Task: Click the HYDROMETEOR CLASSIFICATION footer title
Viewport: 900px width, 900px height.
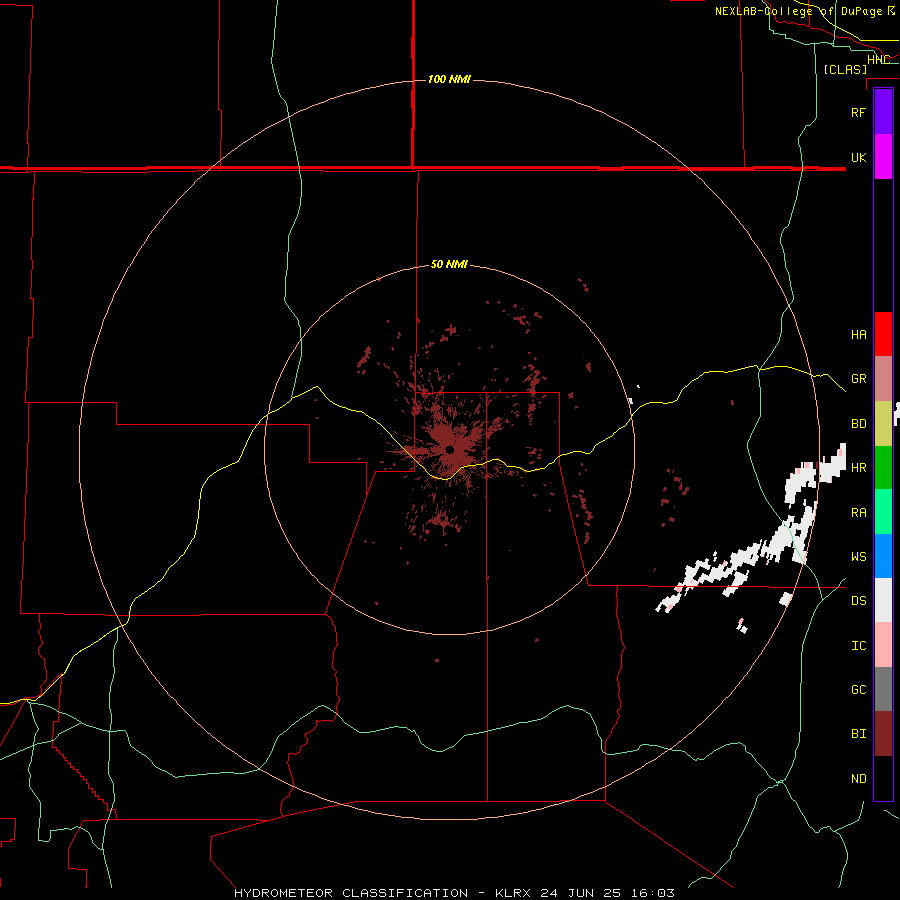Action: [351, 893]
